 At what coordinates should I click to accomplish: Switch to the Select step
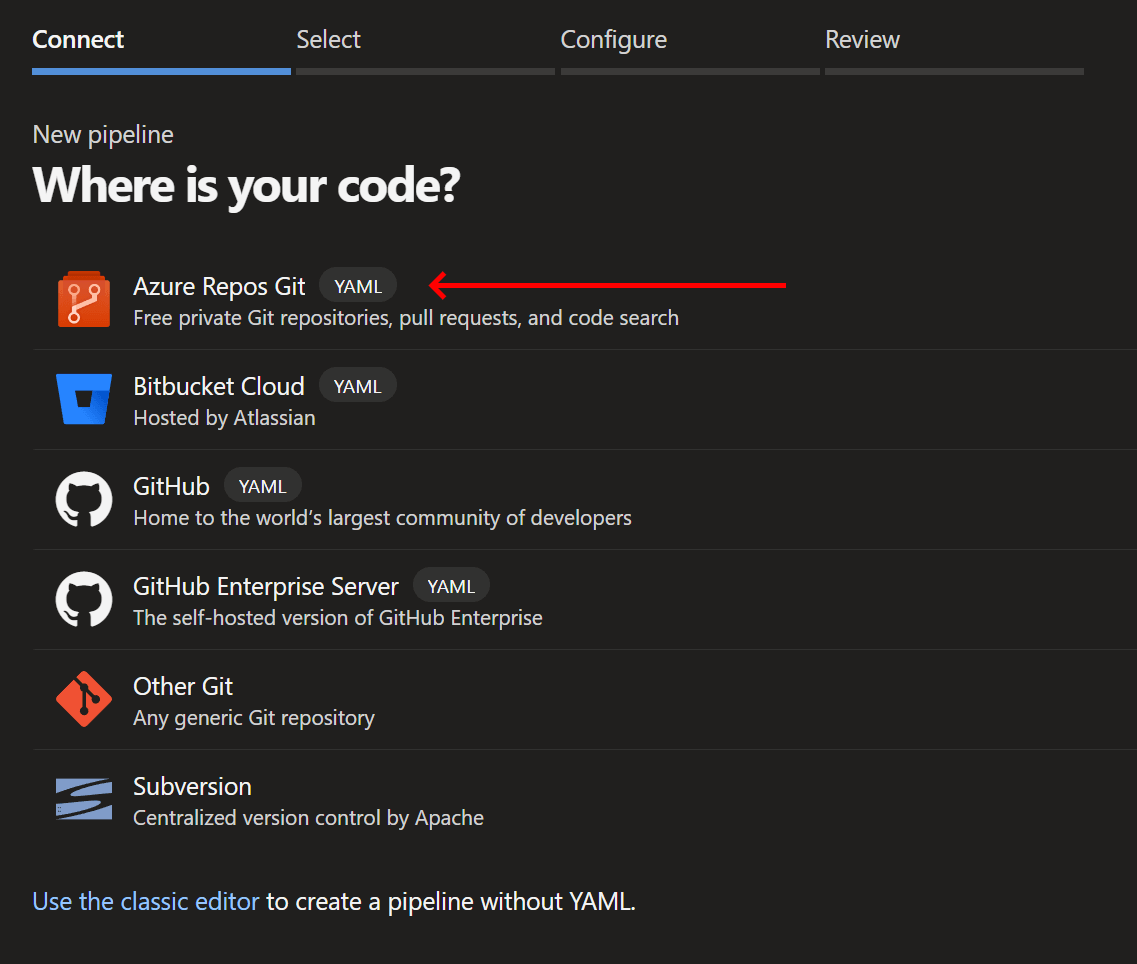pos(328,39)
